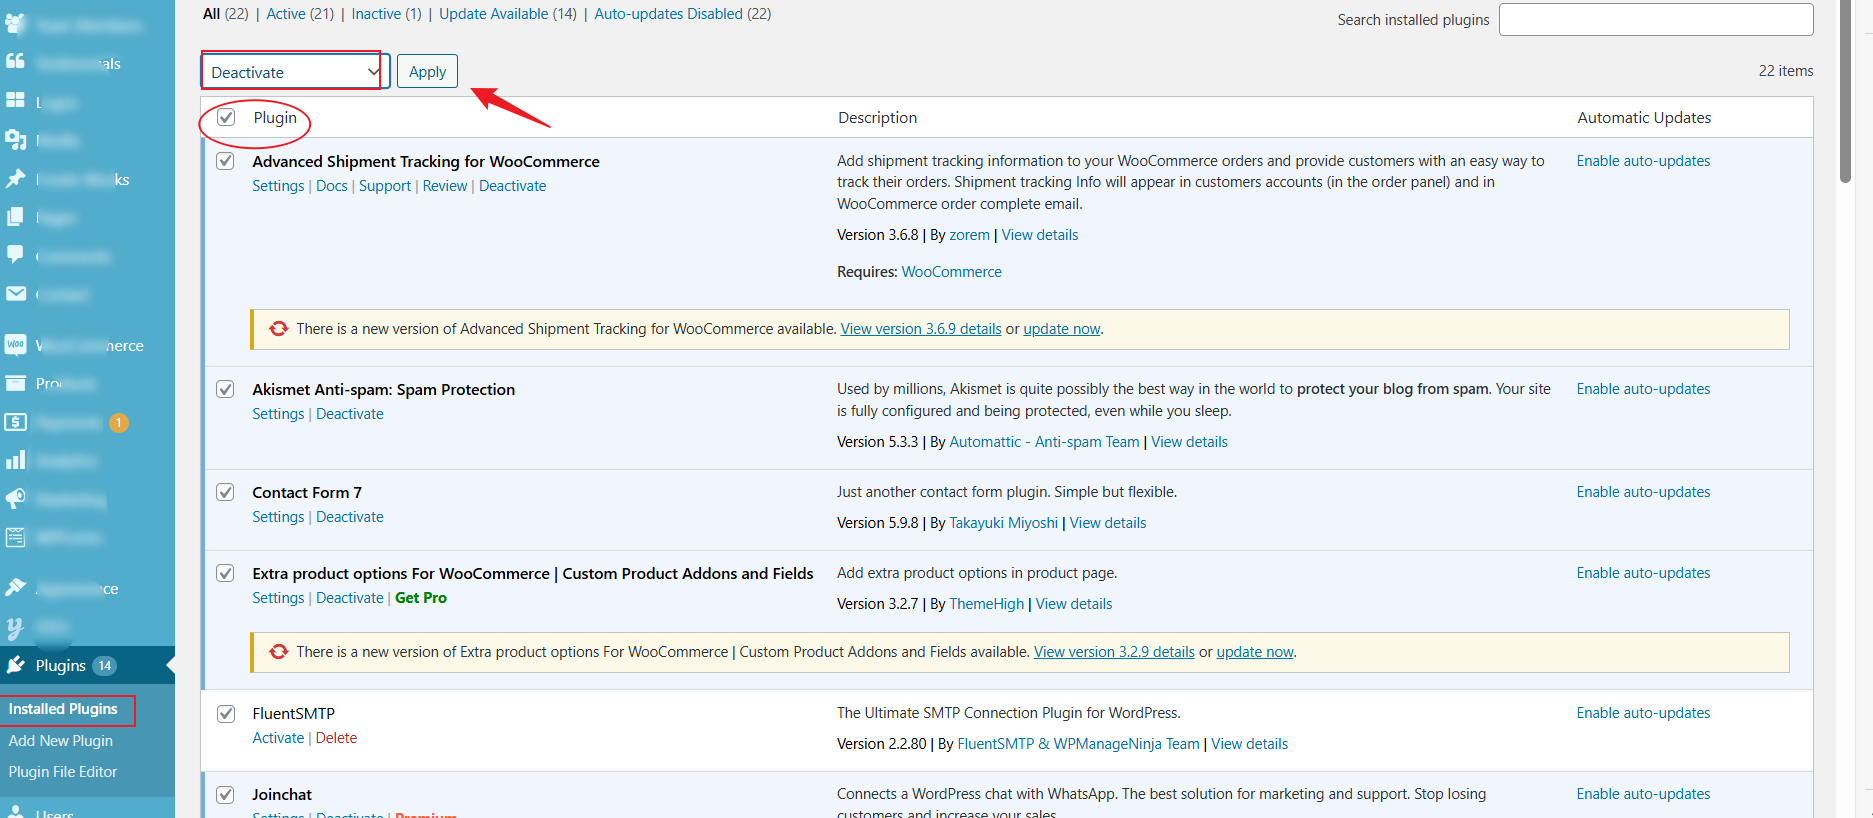Image resolution: width=1873 pixels, height=818 pixels.
Task: Click the WooCommerce Woo logo icon
Action: coord(15,345)
